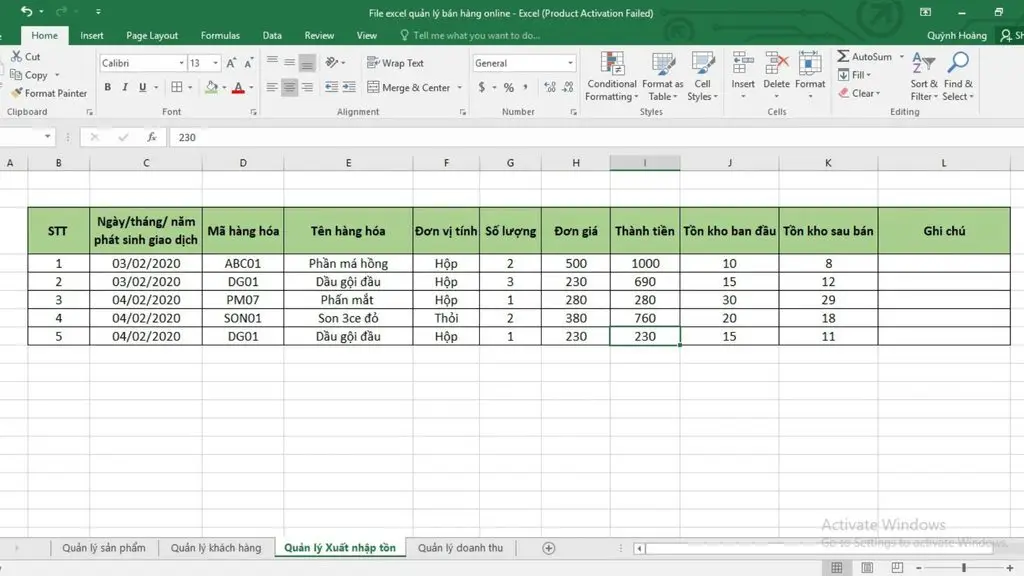Viewport: 1024px width, 576px height.
Task: Open the Cell Styles gallery
Action: pos(703,76)
